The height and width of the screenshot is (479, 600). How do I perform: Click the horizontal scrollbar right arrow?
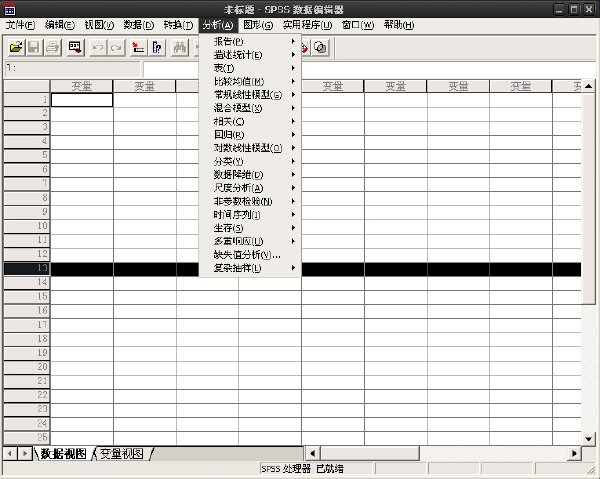click(574, 454)
